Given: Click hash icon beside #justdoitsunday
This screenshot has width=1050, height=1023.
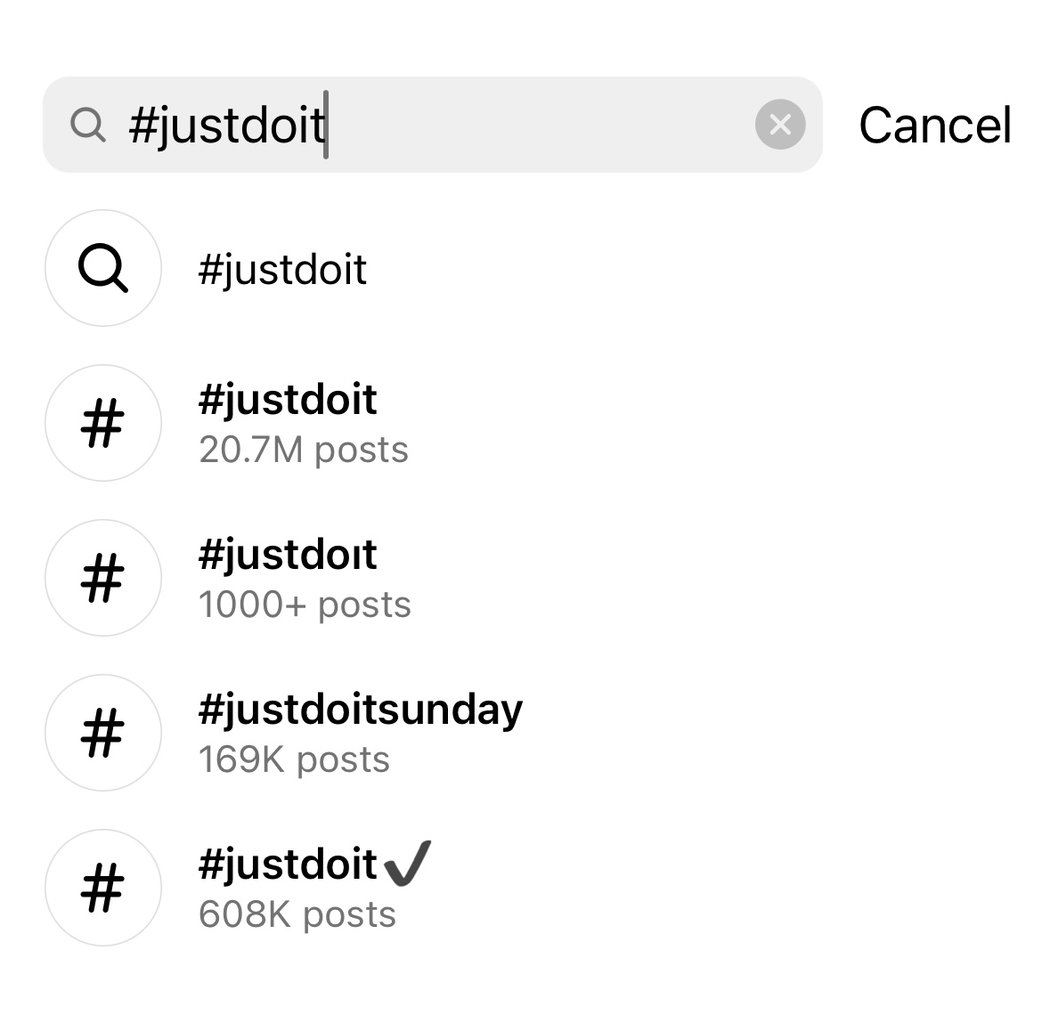Looking at the screenshot, I should point(103,733).
